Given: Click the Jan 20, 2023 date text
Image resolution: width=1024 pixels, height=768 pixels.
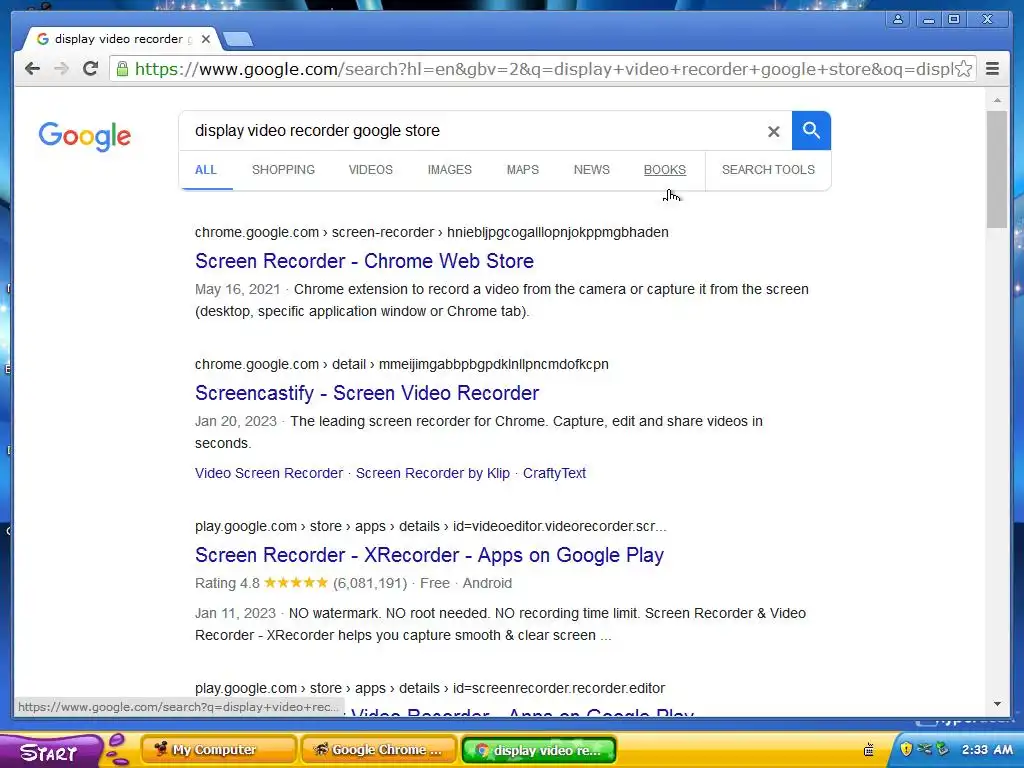Looking at the screenshot, I should tap(236, 421).
